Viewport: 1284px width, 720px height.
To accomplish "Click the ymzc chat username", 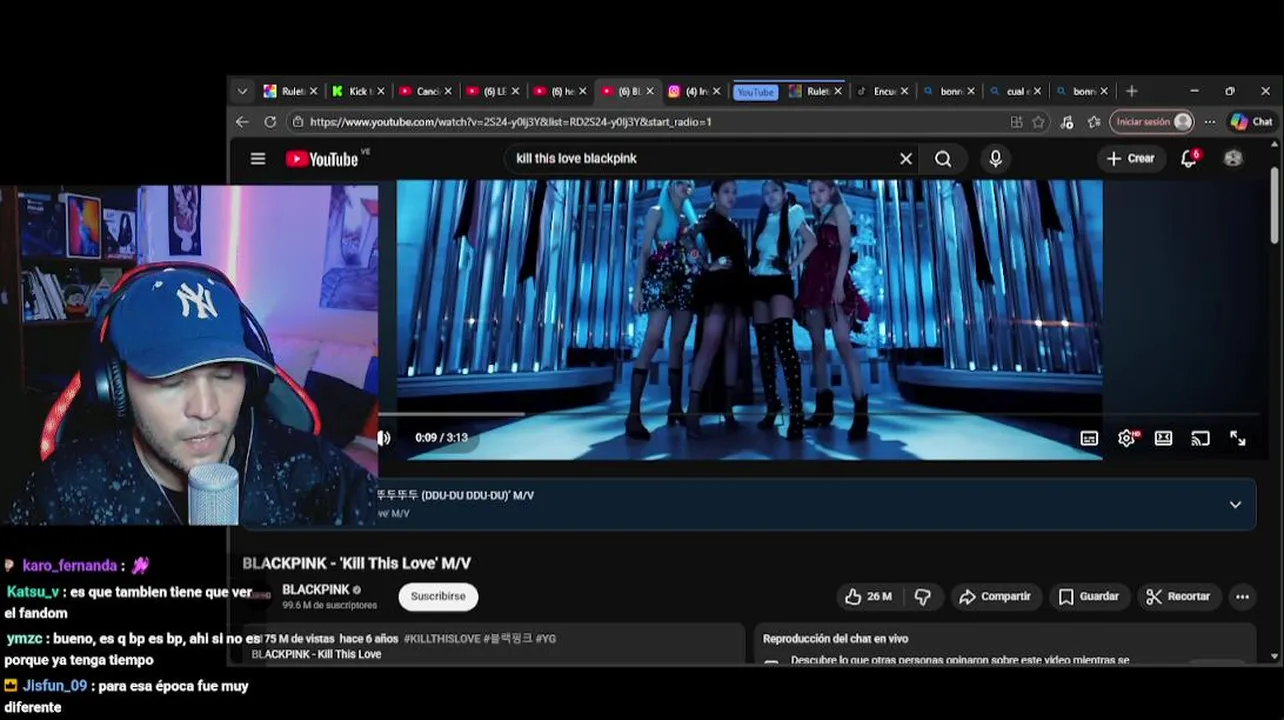I will pos(23,638).
